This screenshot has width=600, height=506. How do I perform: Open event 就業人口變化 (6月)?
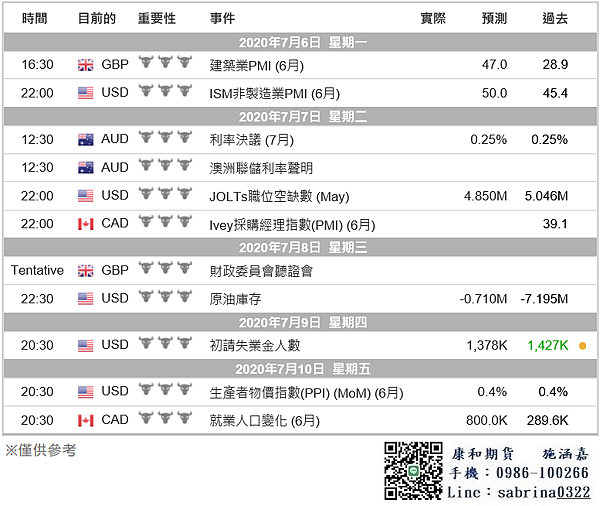pos(264,421)
